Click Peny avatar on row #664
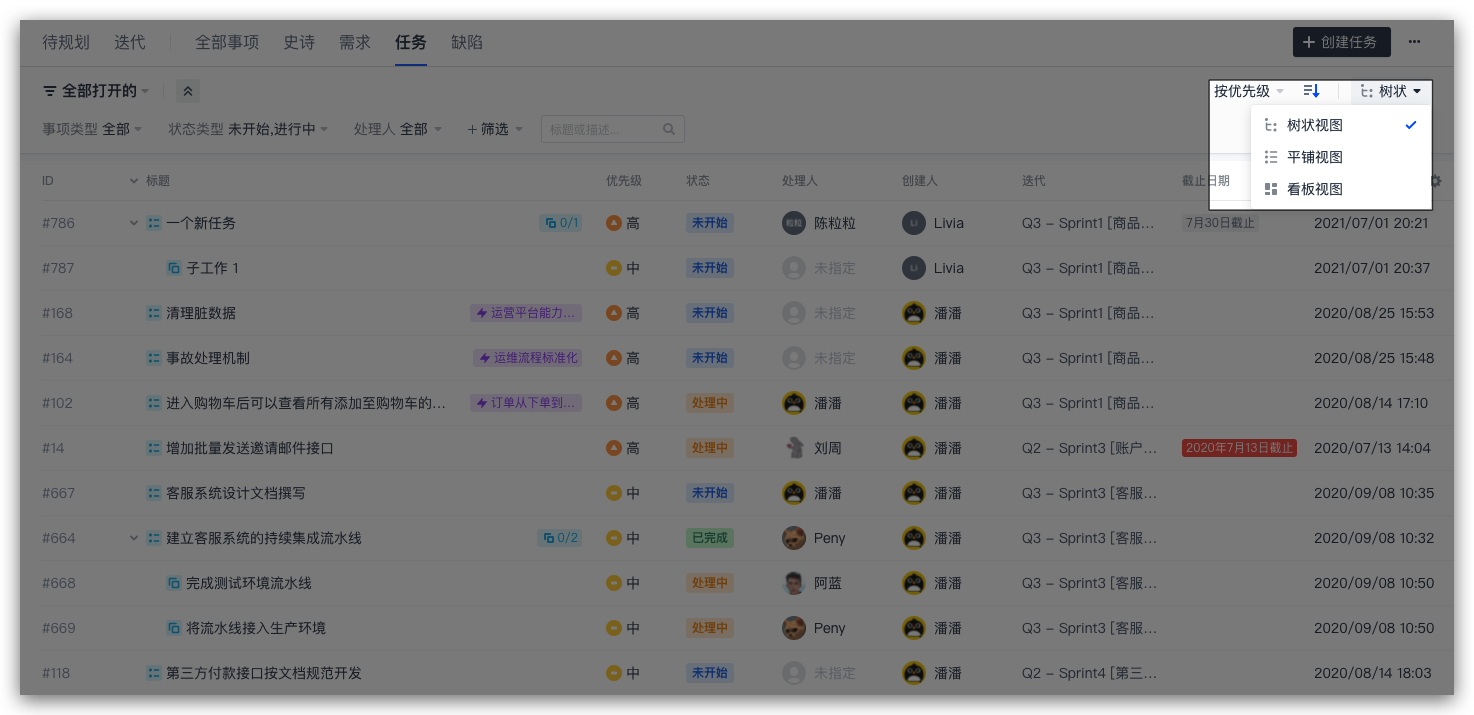This screenshot has height=715, width=1474. 794,538
